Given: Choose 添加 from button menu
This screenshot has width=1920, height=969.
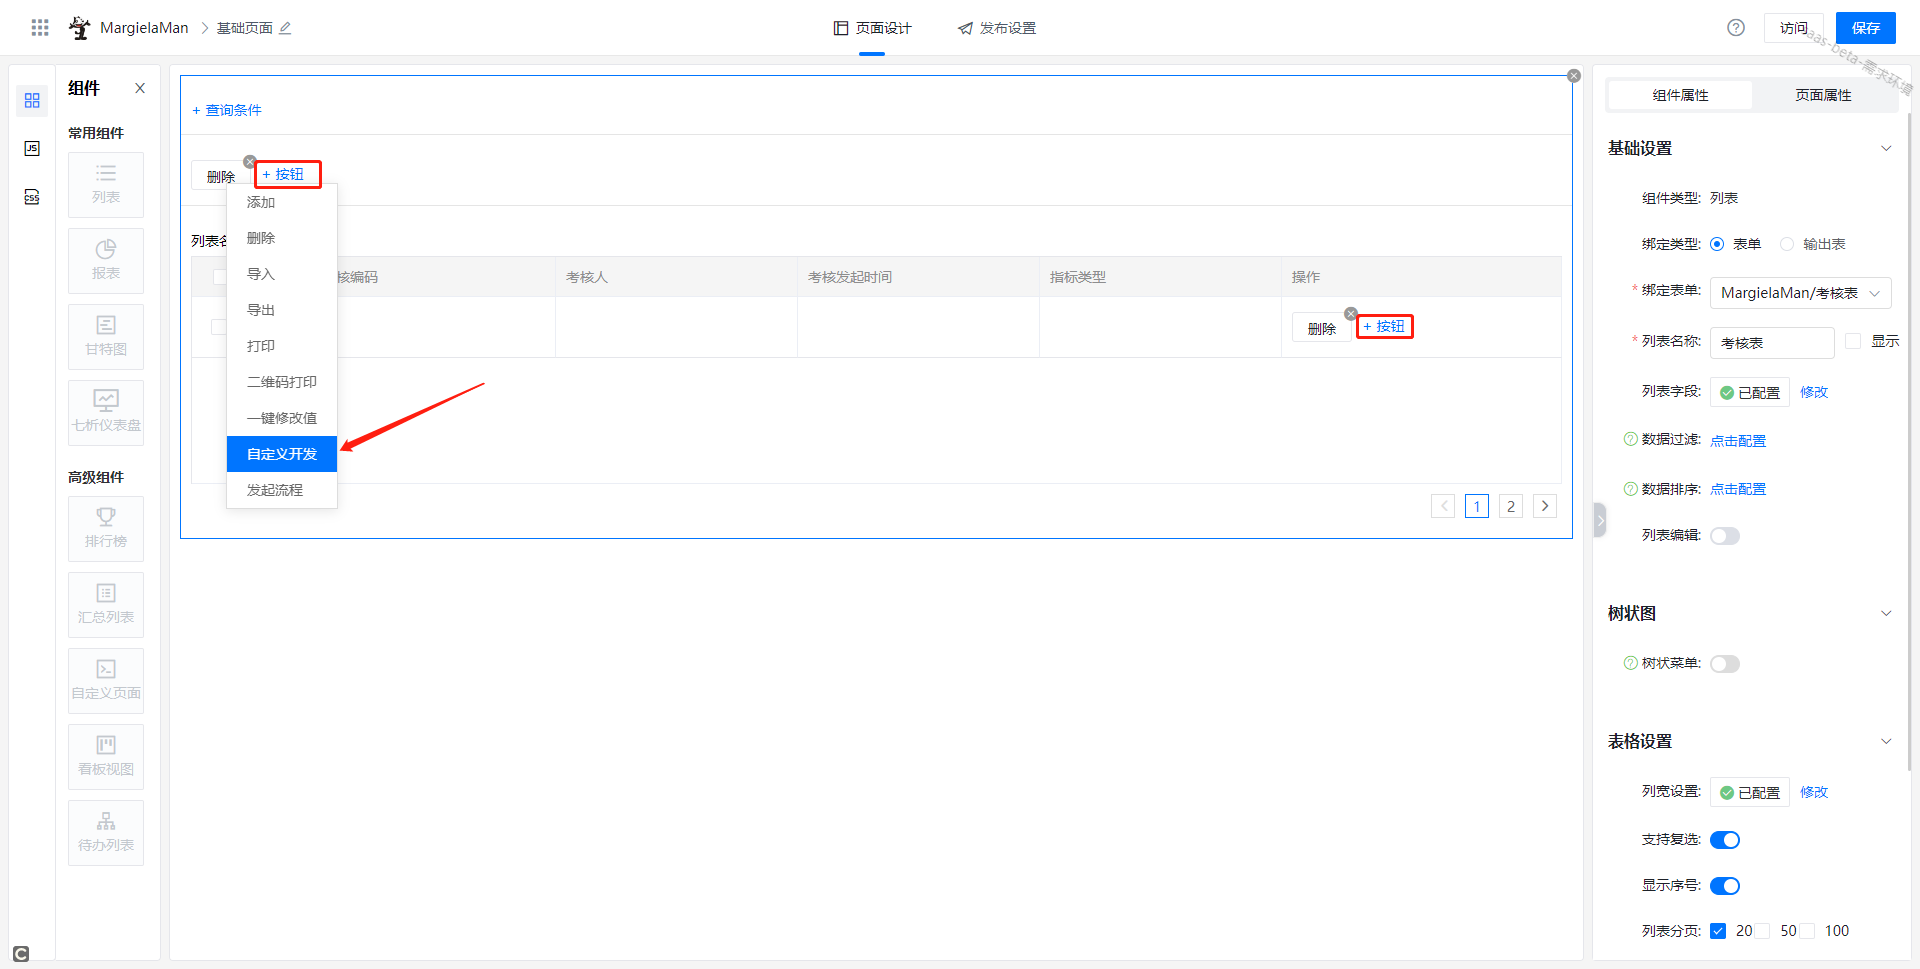Looking at the screenshot, I should (x=282, y=202).
